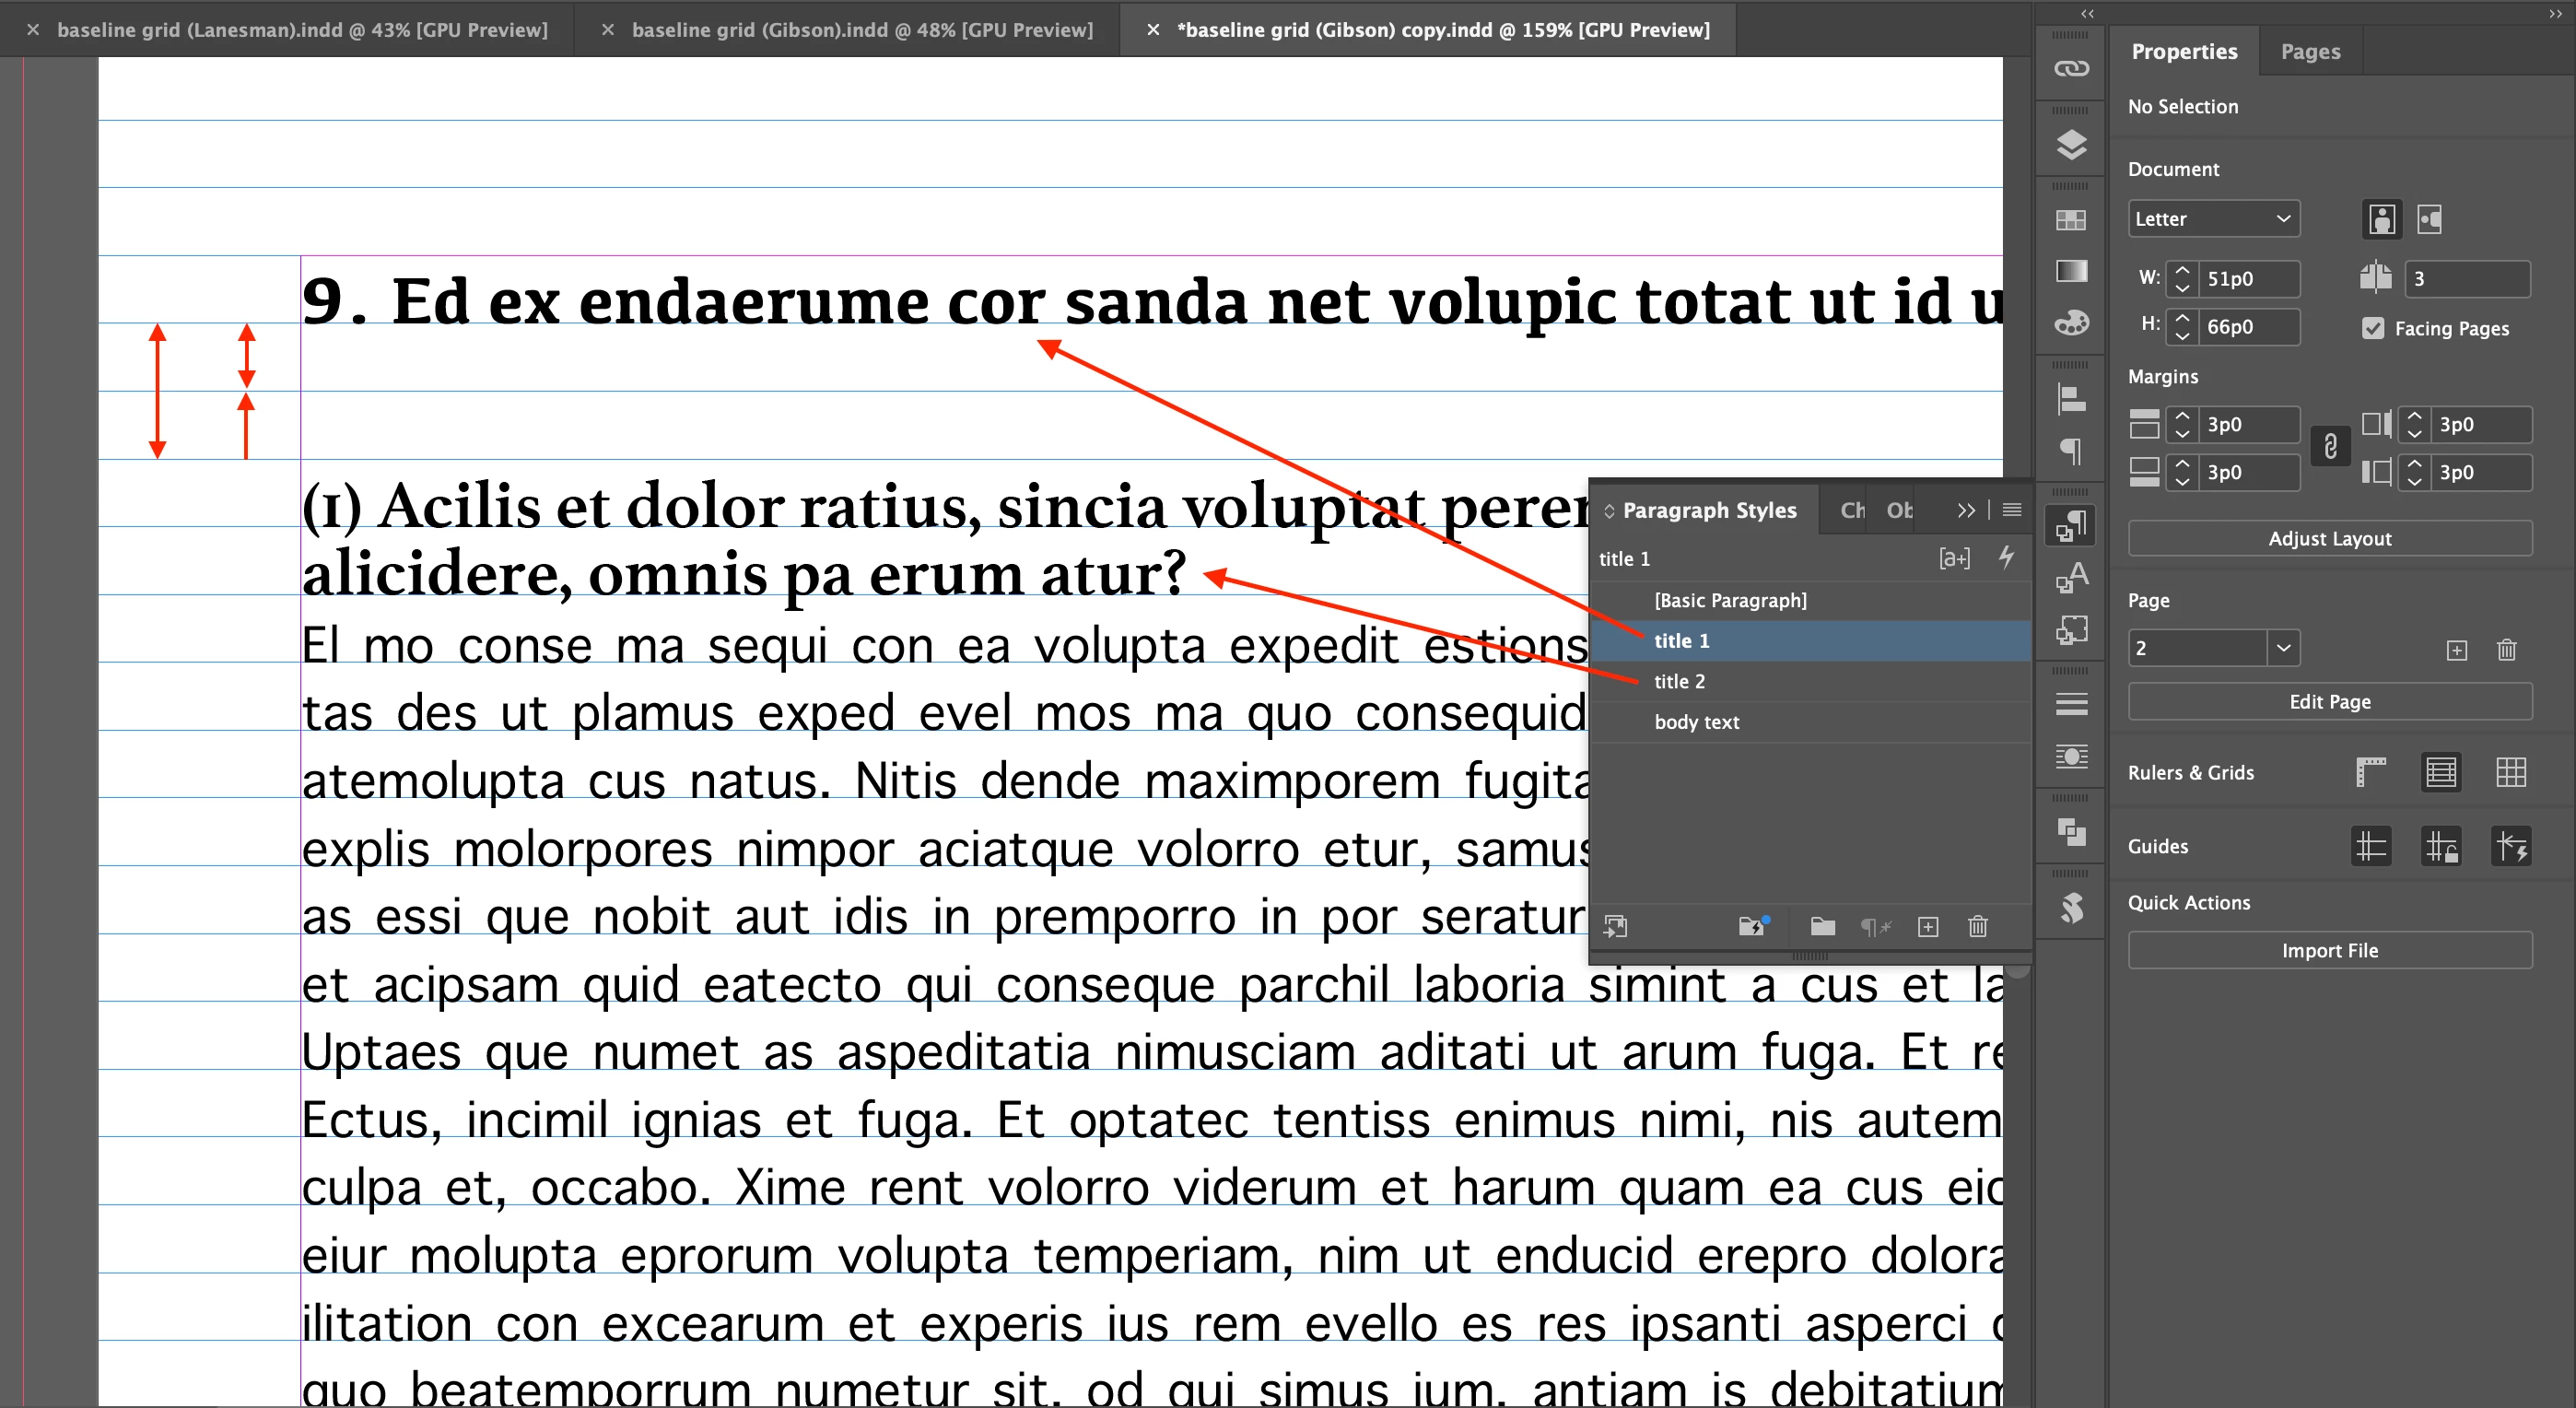
Task: Open the Layers panel icon
Action: 2071,145
